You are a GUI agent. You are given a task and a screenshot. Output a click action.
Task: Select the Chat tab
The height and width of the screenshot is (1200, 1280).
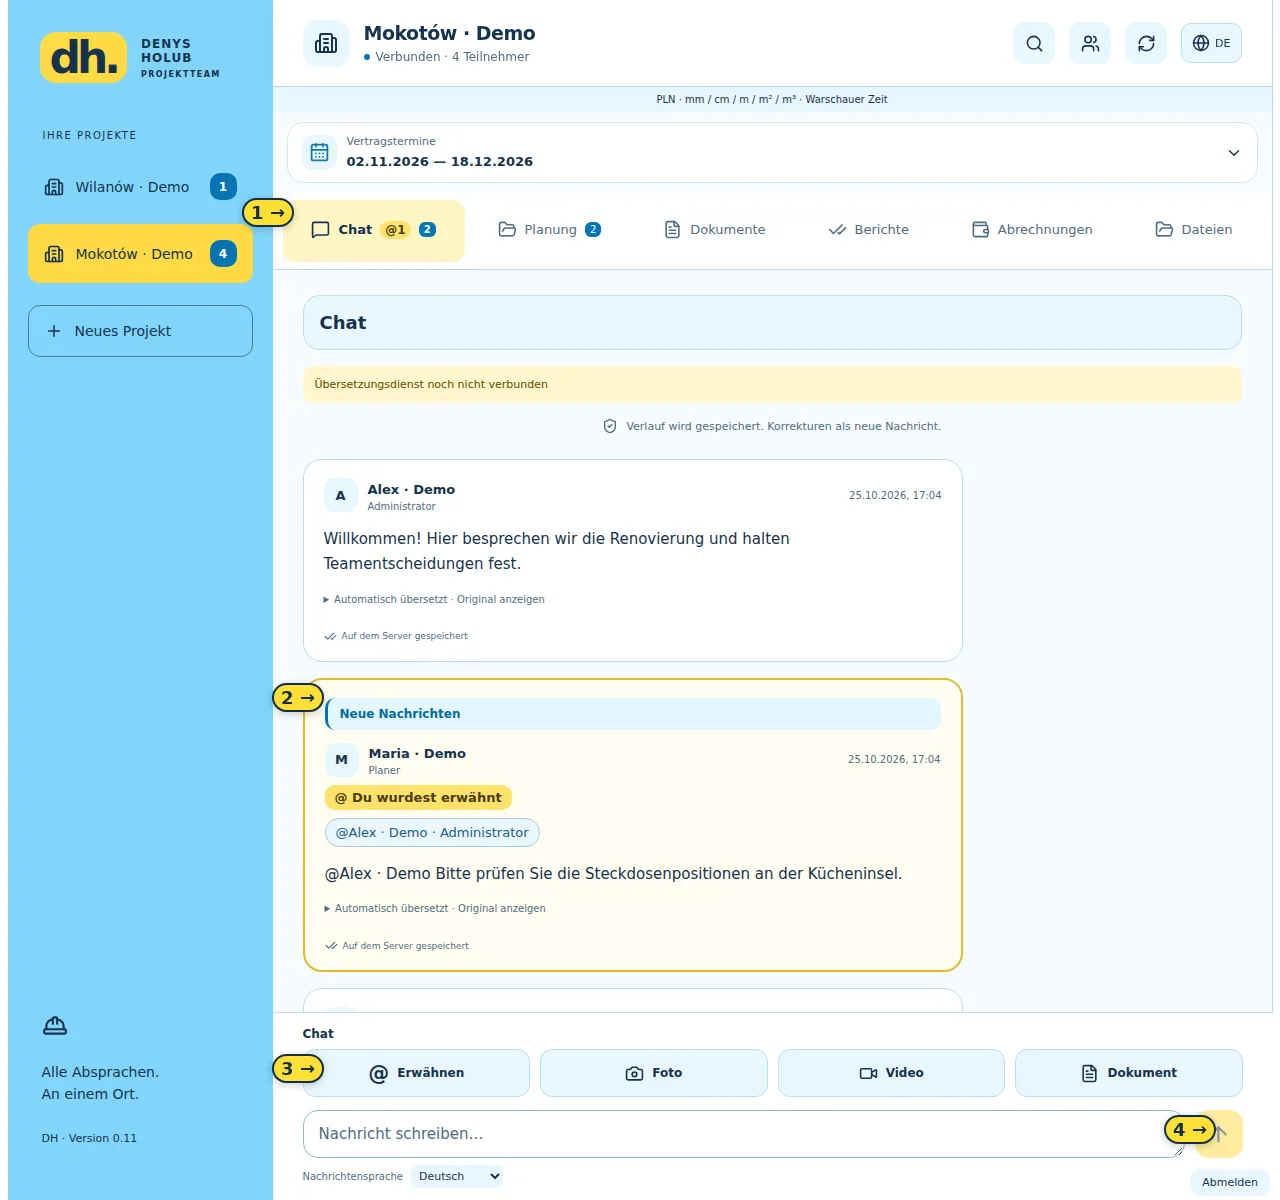coord(374,230)
